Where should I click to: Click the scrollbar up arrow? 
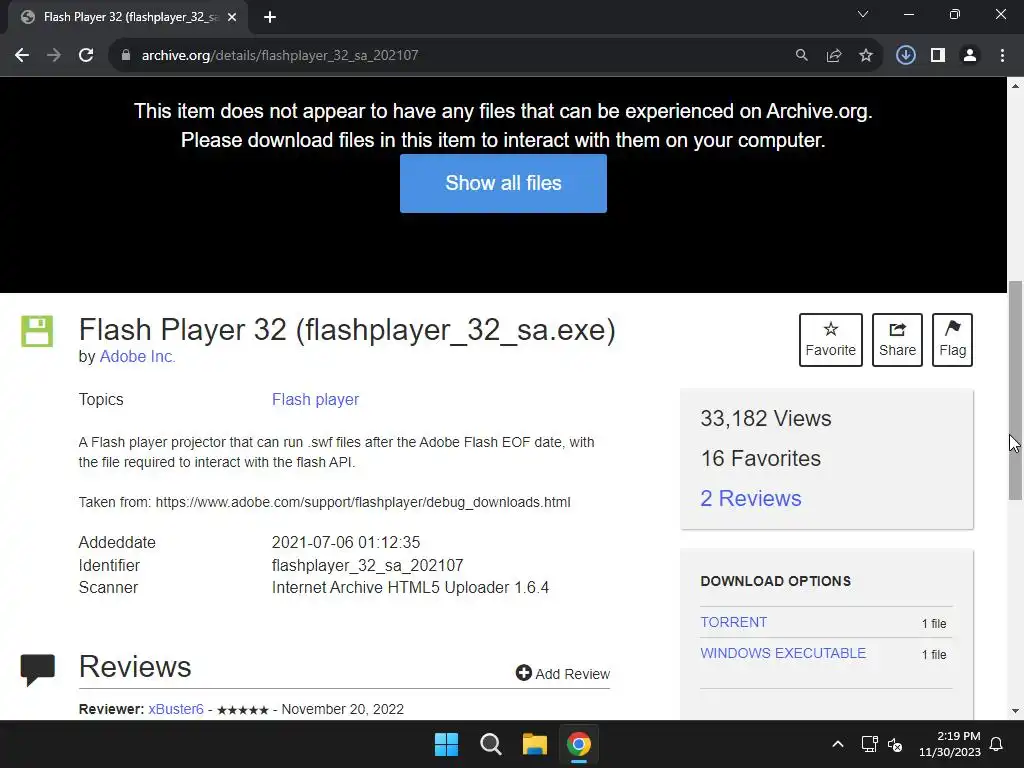coord(1016,86)
